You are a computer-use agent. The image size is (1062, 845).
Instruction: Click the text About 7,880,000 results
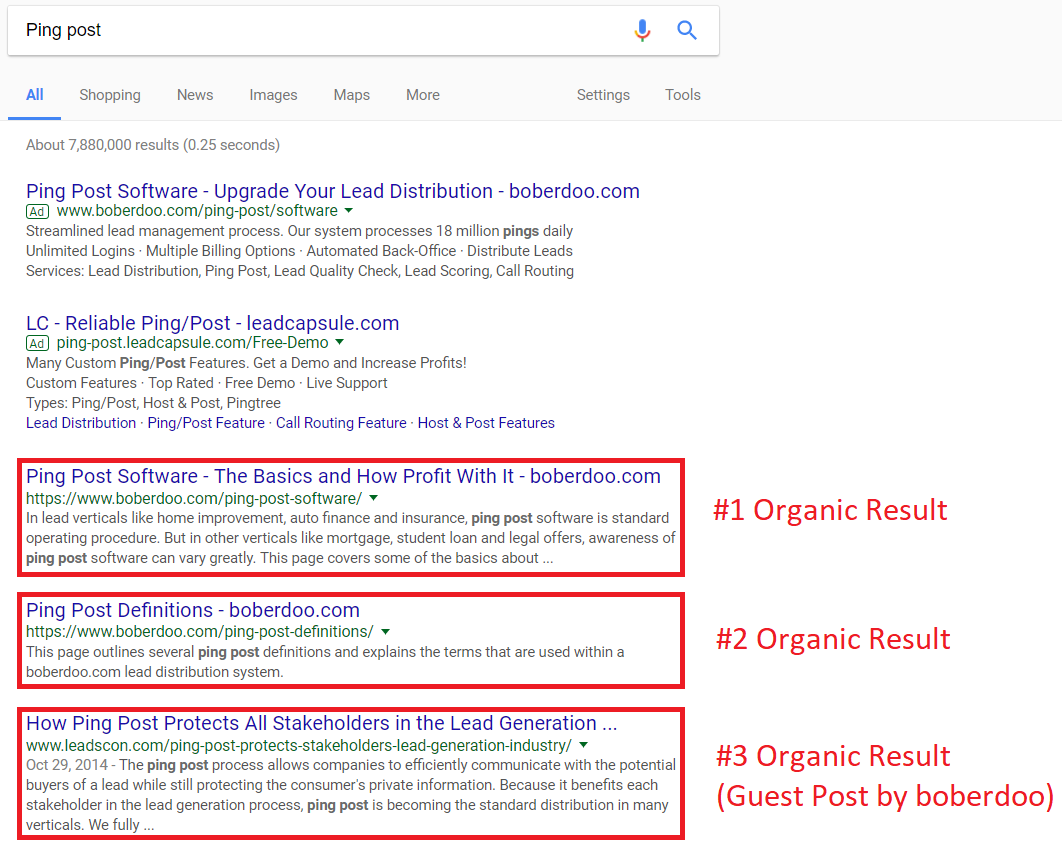click(x=102, y=145)
